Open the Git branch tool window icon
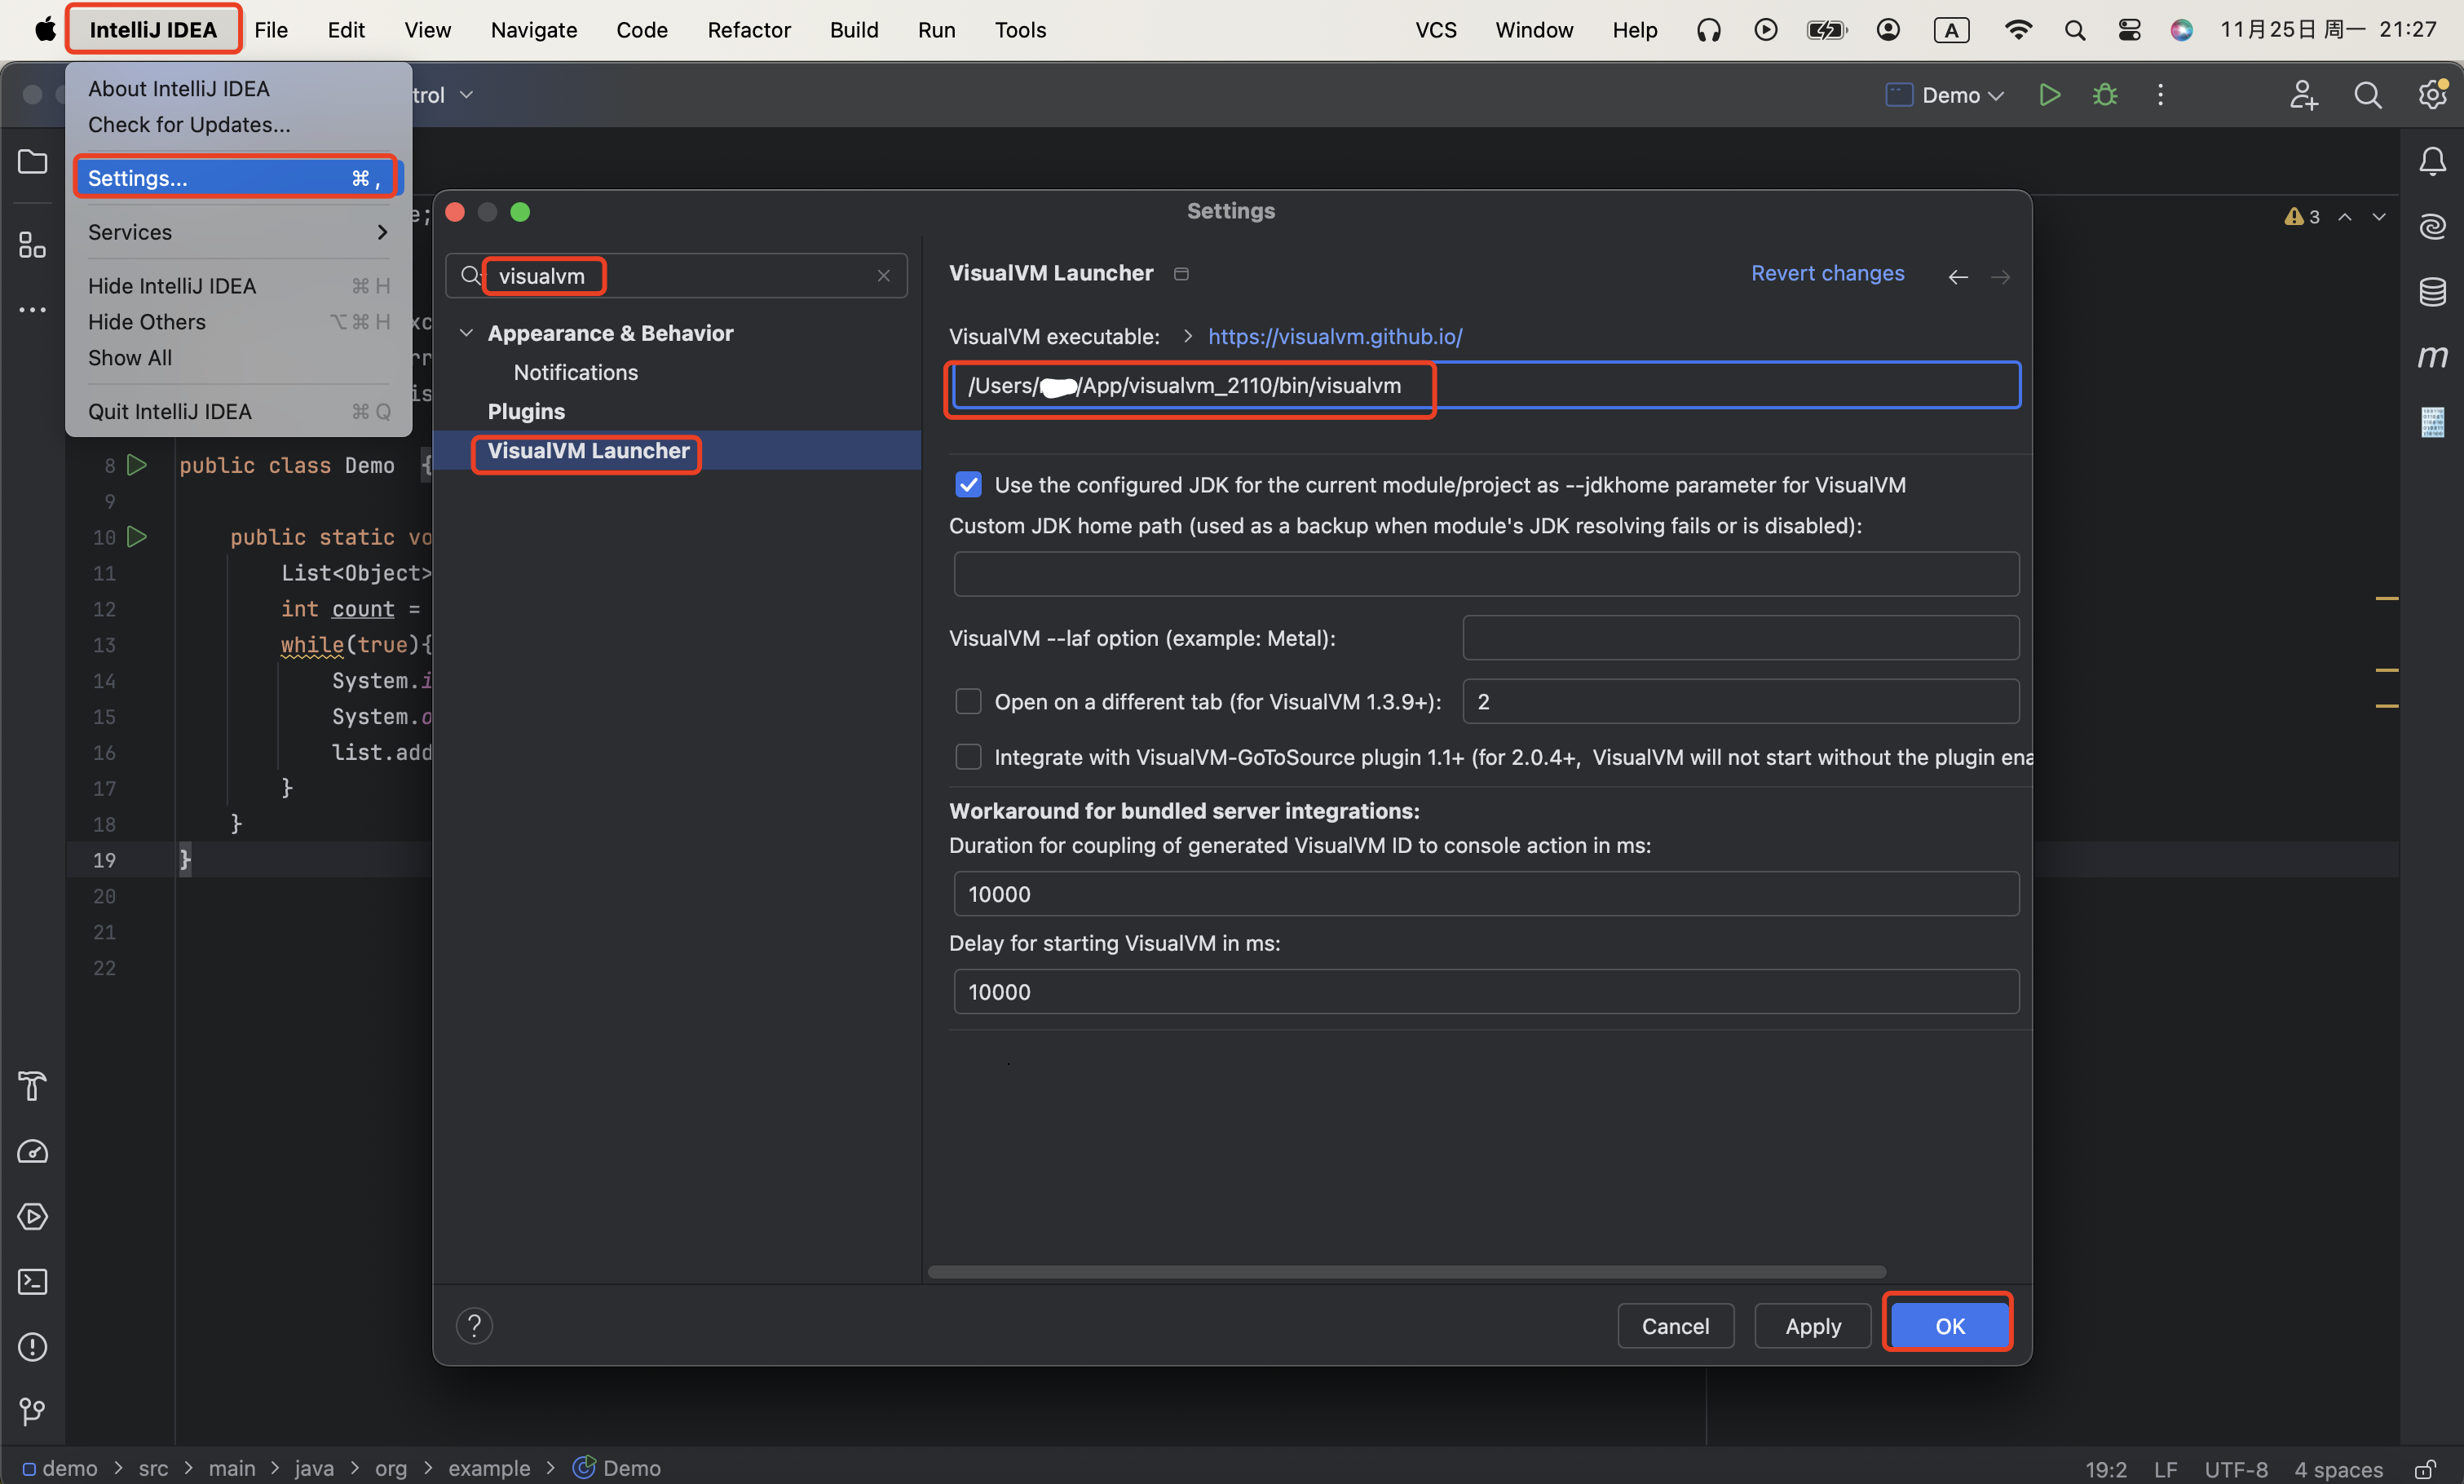The height and width of the screenshot is (1484, 2464). pos(33,1411)
